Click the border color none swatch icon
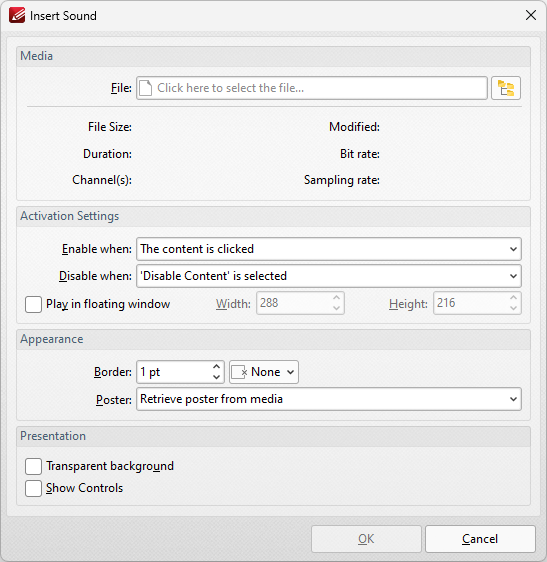The width and height of the screenshot is (547, 562). [239, 372]
